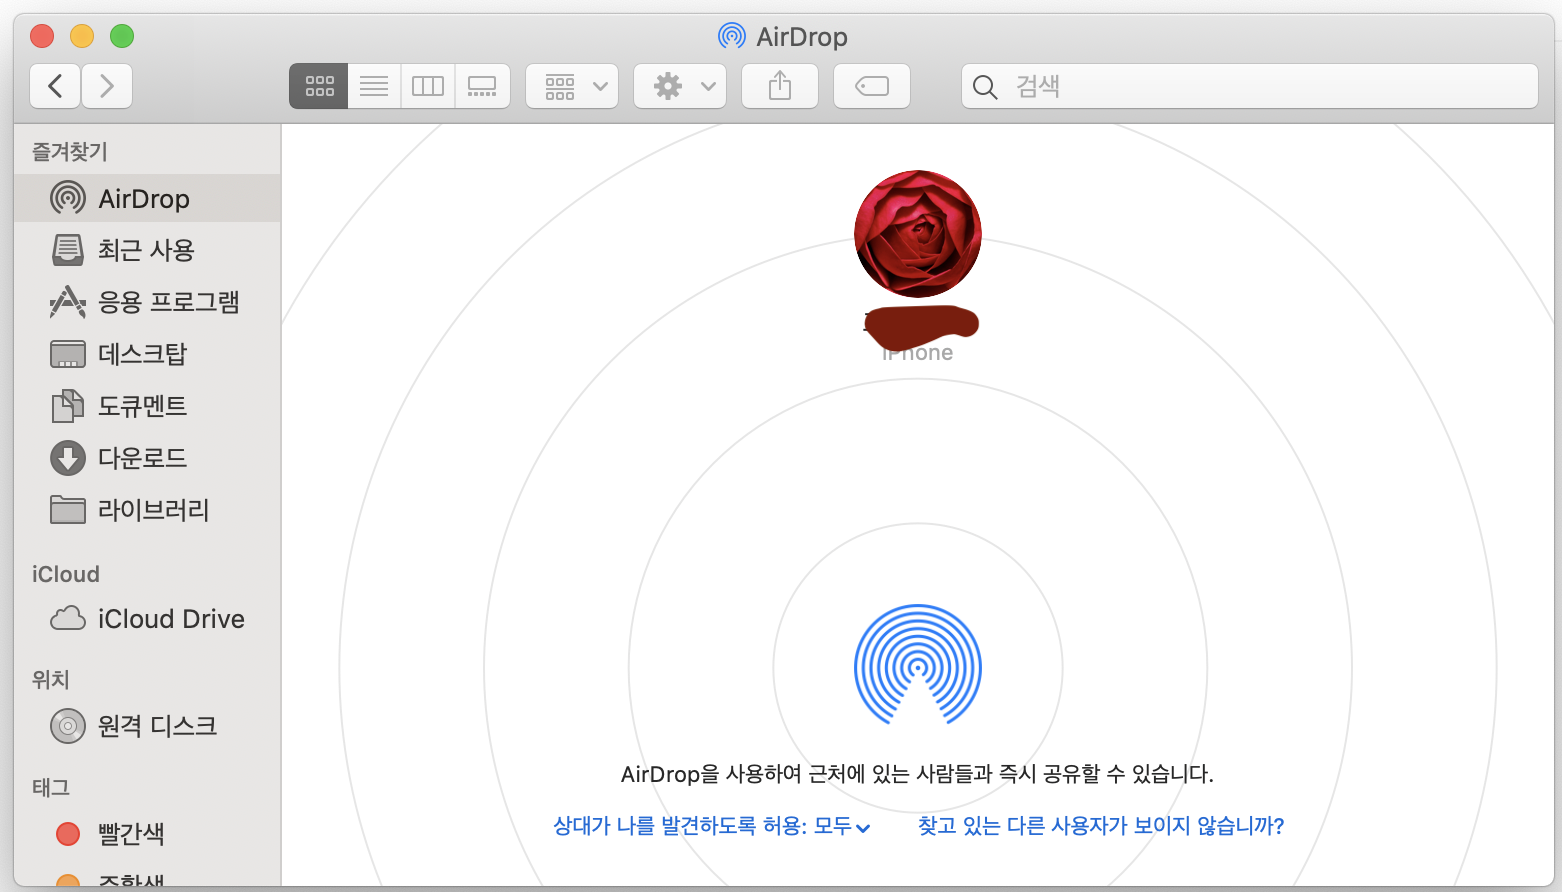Click the iCloud section header
Image resolution: width=1562 pixels, height=892 pixels.
pos(66,574)
